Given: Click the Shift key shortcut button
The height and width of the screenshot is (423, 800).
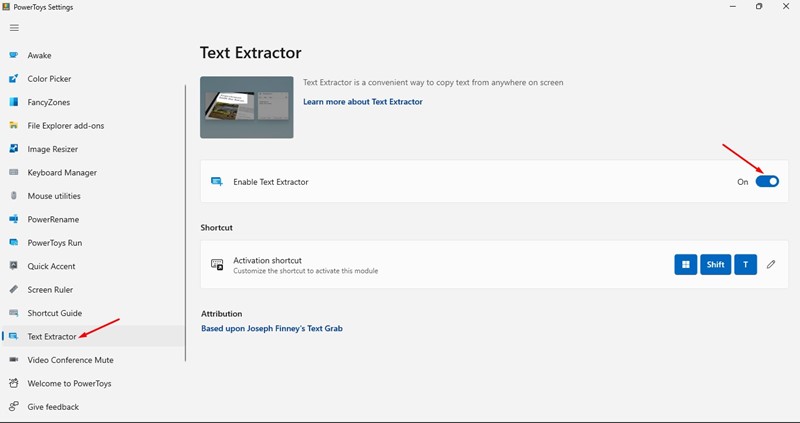Looking at the screenshot, I should (x=715, y=265).
